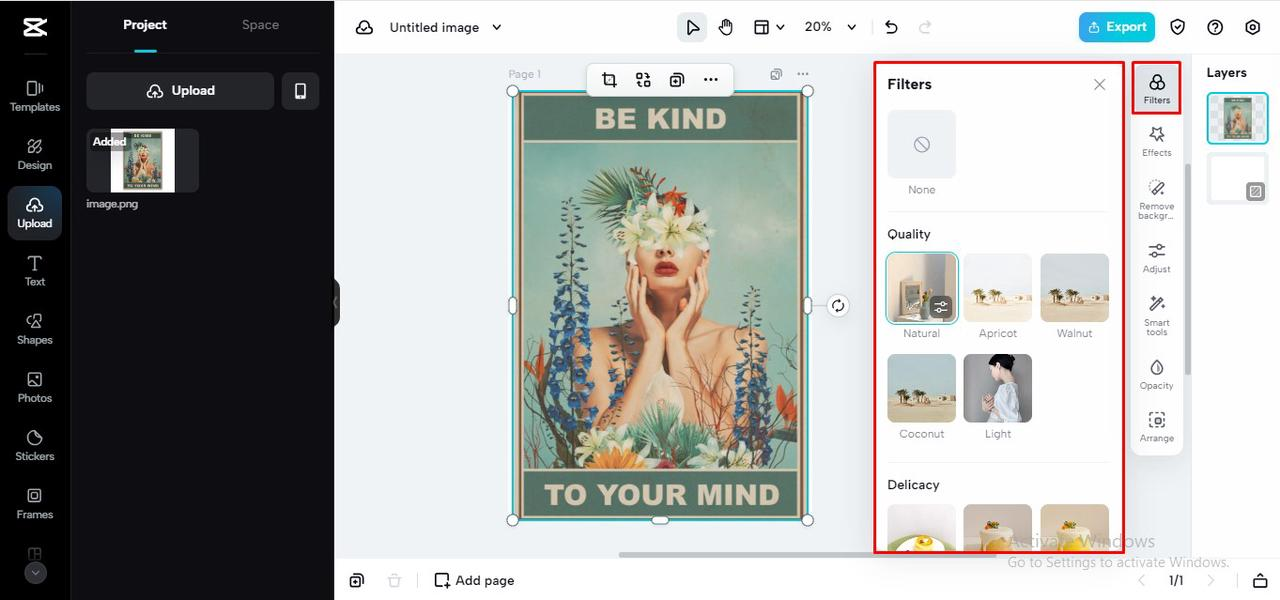Select the Filters panel icon
The height and width of the screenshot is (600, 1280).
1156,88
